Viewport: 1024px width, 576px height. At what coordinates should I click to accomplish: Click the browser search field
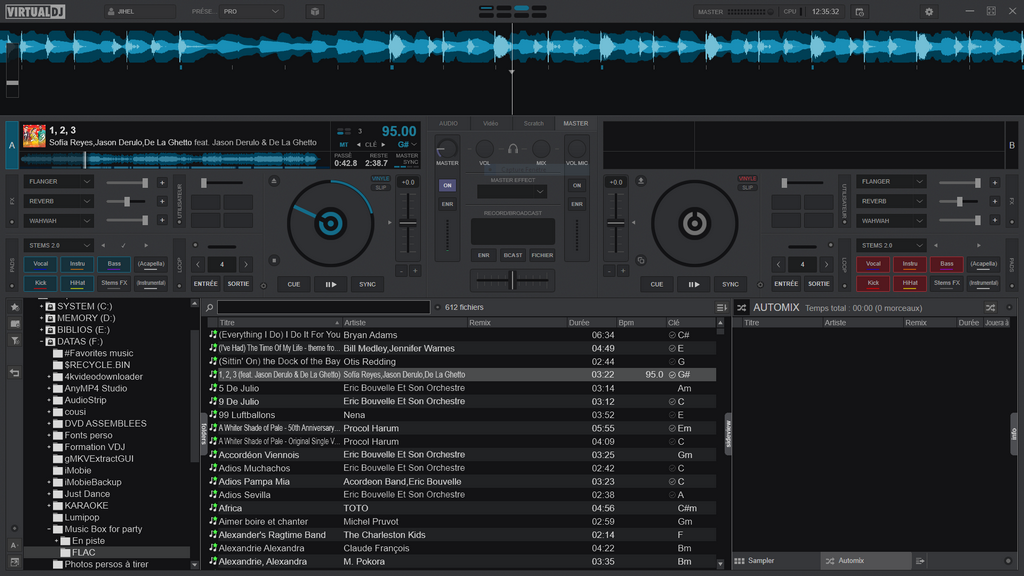click(324, 308)
